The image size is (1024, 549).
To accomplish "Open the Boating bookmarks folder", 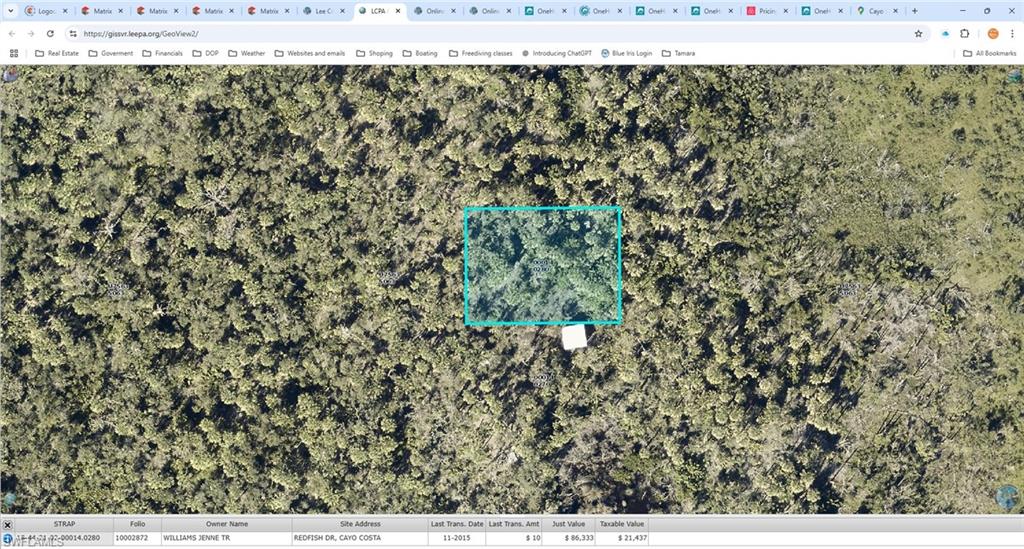I will 420,54.
